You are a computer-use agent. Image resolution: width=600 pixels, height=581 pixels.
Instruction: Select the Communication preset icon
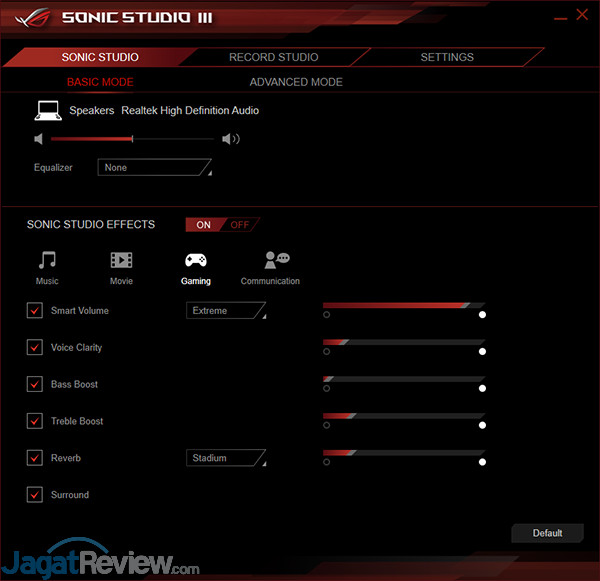click(277, 260)
